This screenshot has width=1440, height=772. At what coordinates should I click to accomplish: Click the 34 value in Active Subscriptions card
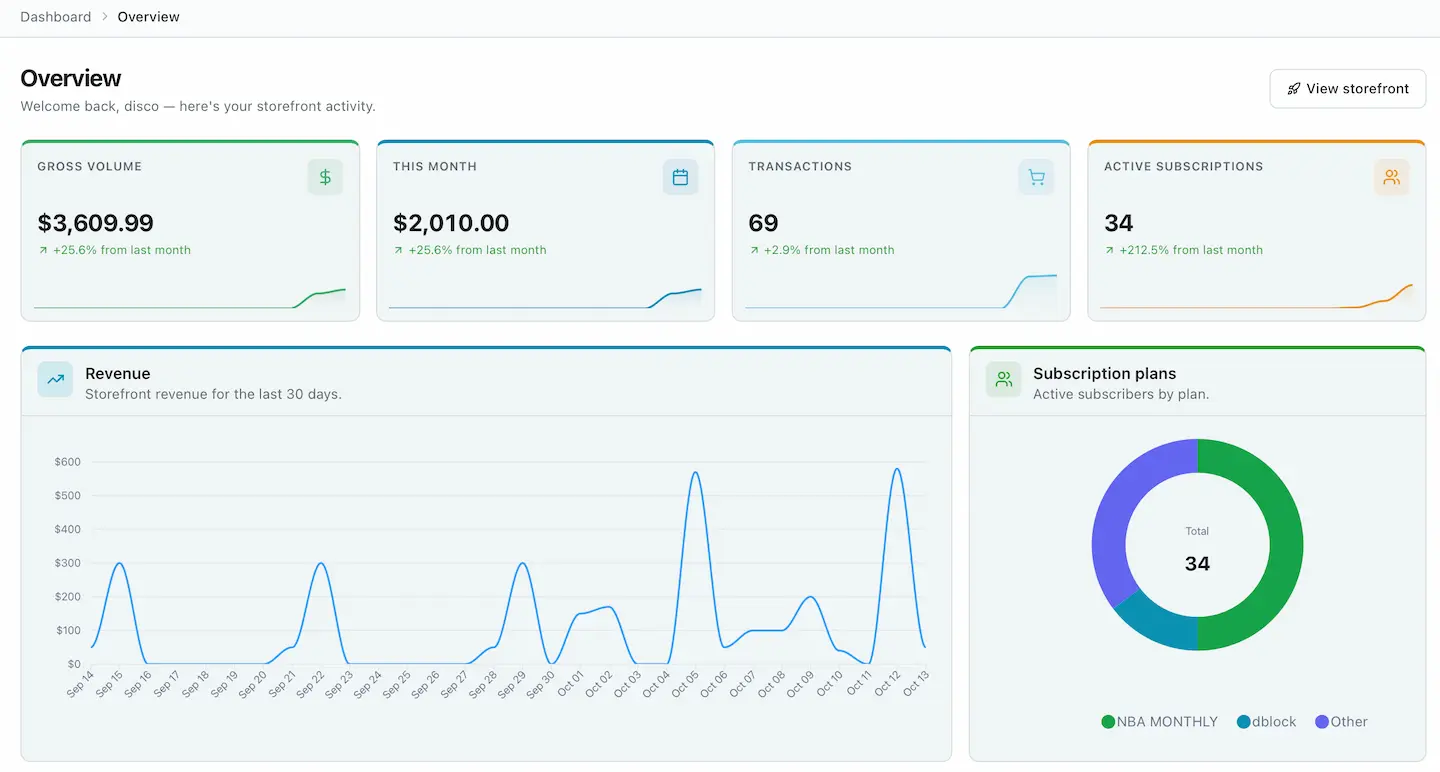click(1119, 223)
